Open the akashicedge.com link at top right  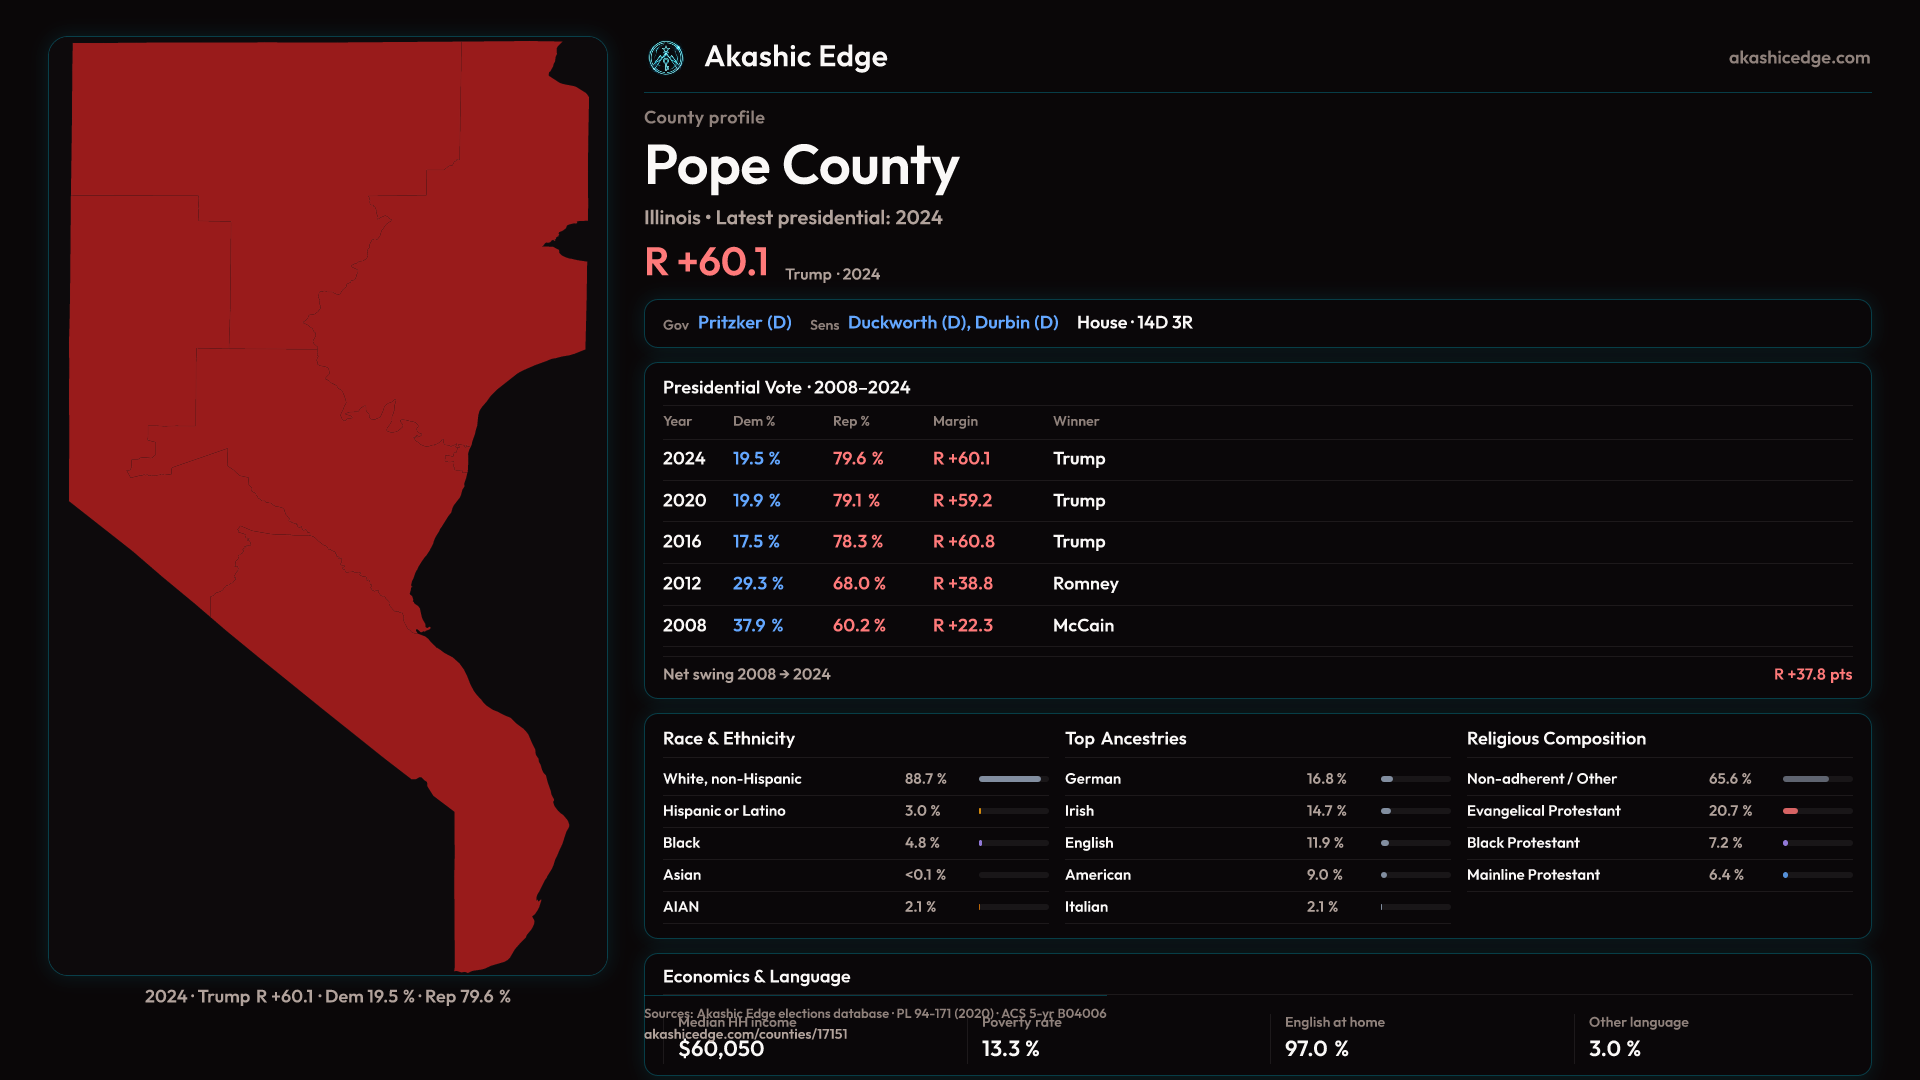click(x=1798, y=58)
